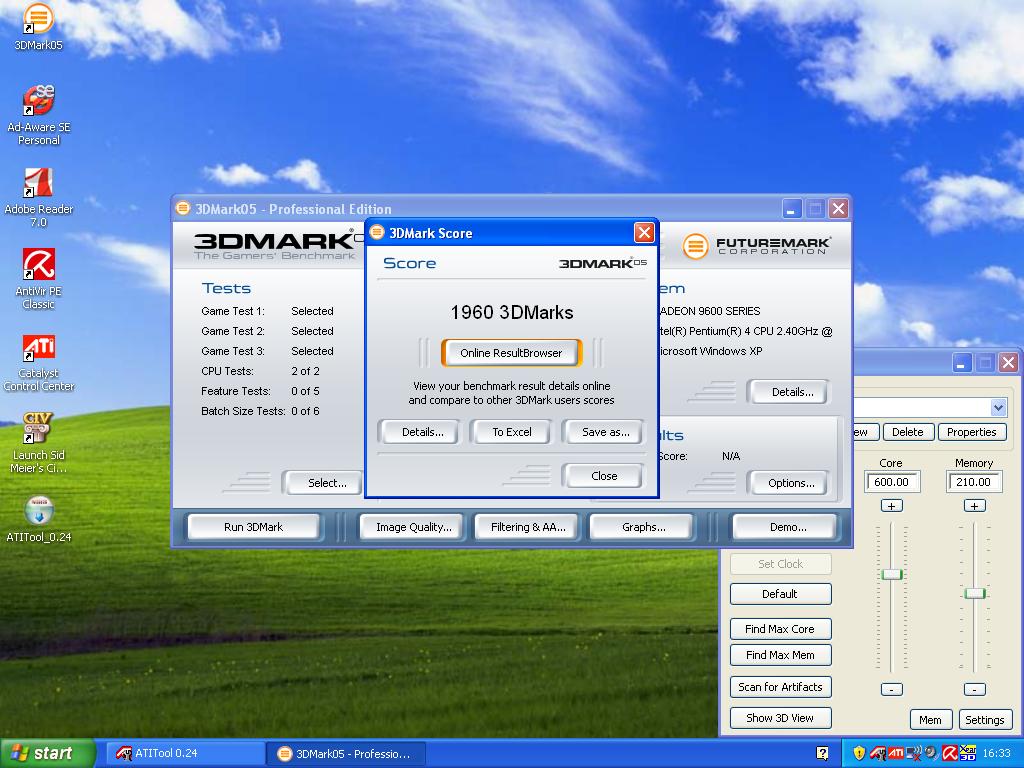Decrease Memory clock with the minus button
Image resolution: width=1024 pixels, height=768 pixels.
tap(974, 689)
